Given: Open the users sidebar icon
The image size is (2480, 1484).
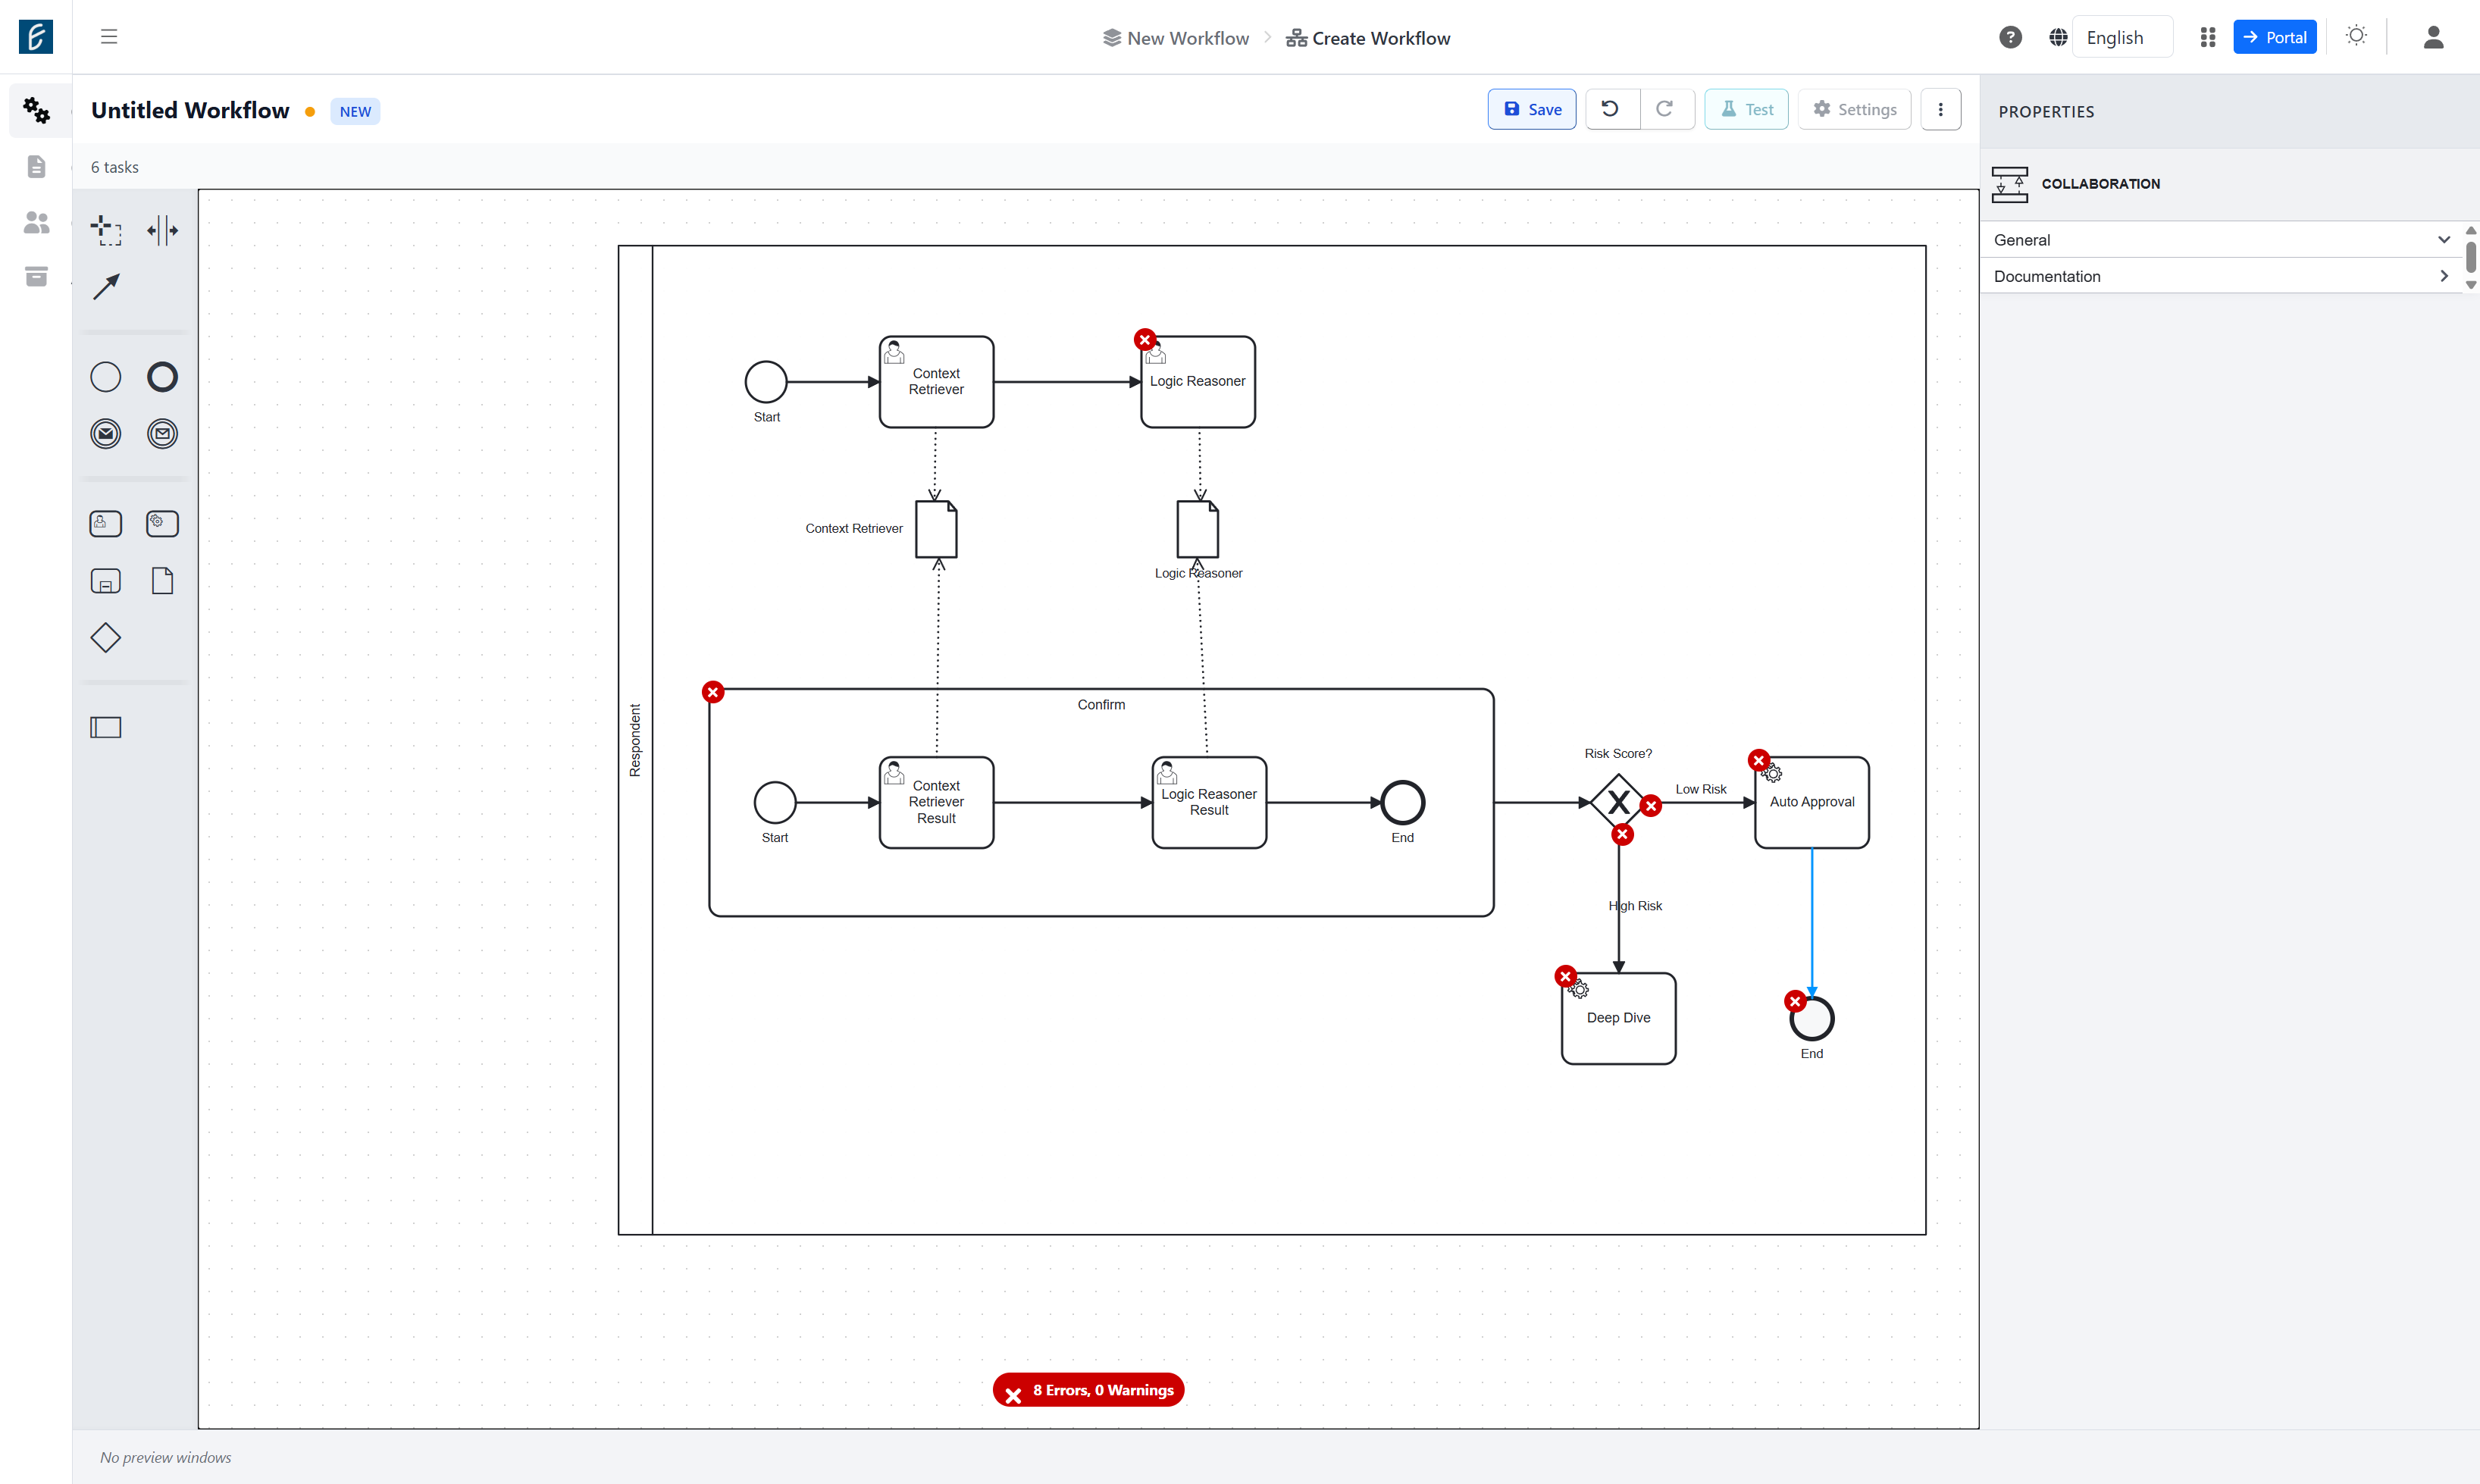Looking at the screenshot, I should coord(36,222).
